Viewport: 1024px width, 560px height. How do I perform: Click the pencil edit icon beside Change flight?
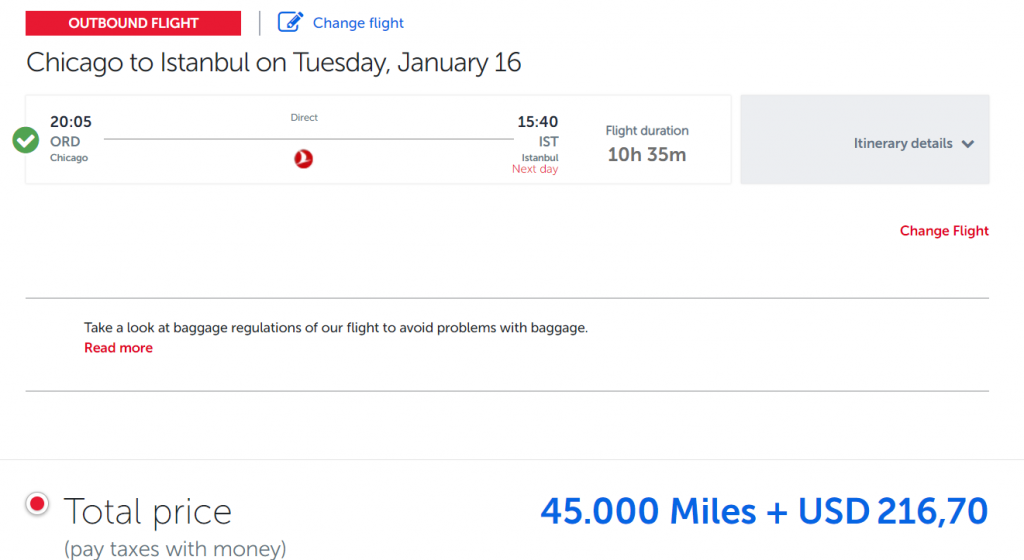tap(290, 22)
